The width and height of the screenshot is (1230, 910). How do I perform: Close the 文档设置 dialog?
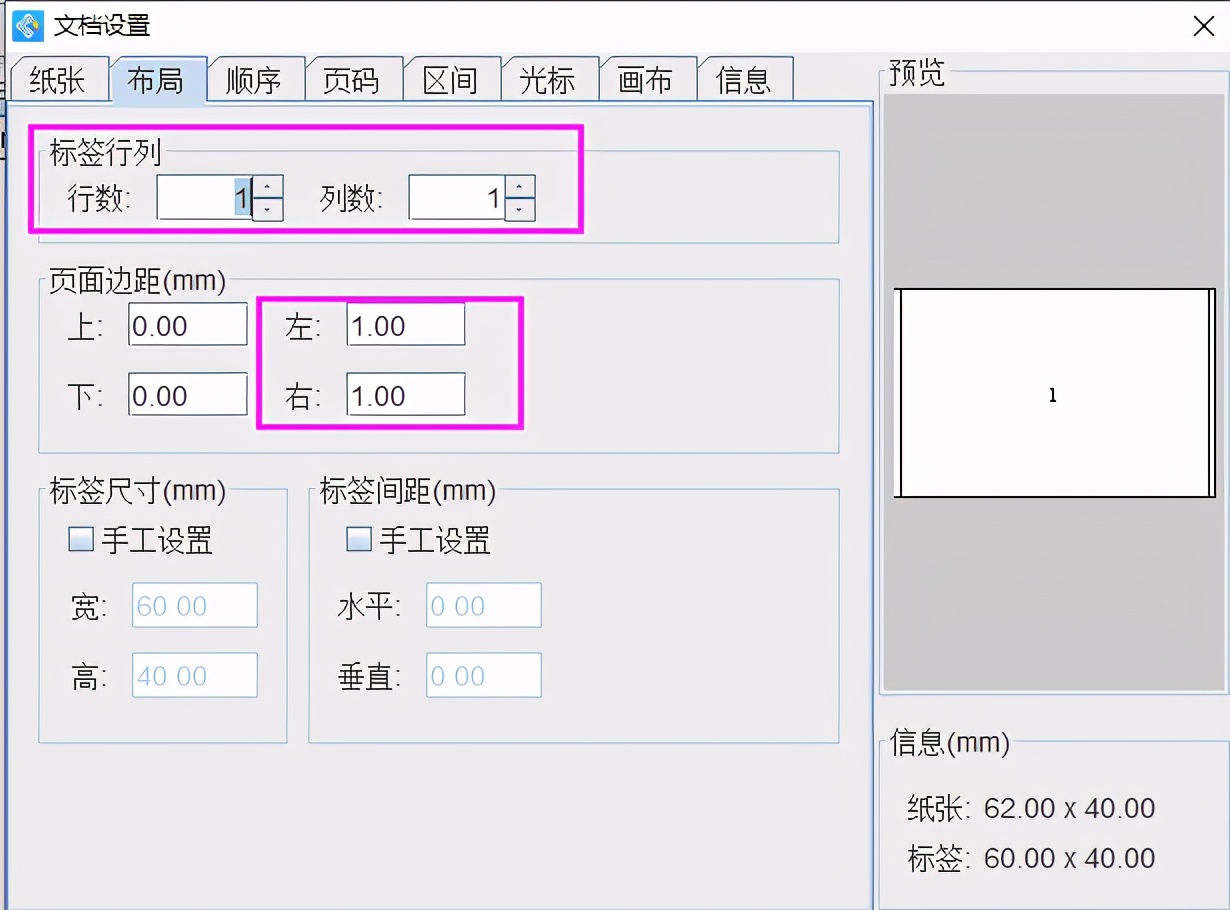[x=1204, y=27]
